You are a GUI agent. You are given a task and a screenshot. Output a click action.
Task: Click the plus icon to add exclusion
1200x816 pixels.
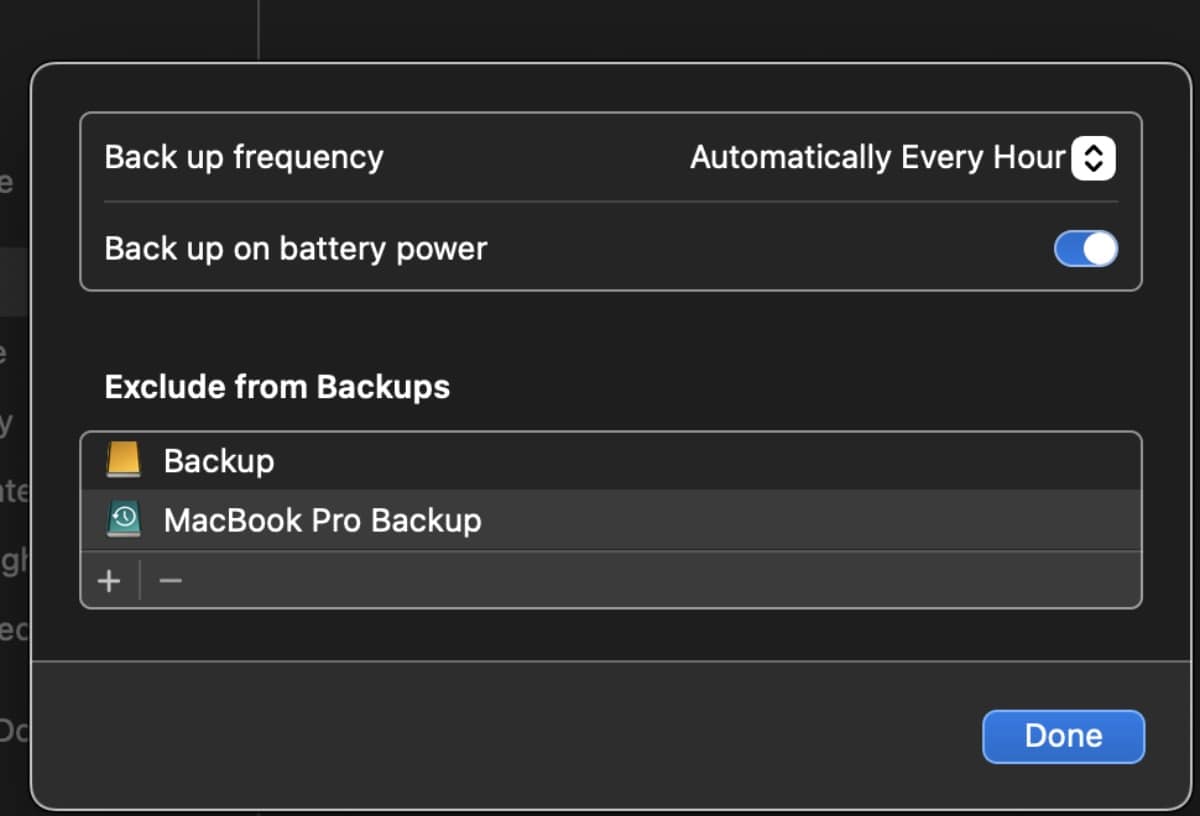109,580
